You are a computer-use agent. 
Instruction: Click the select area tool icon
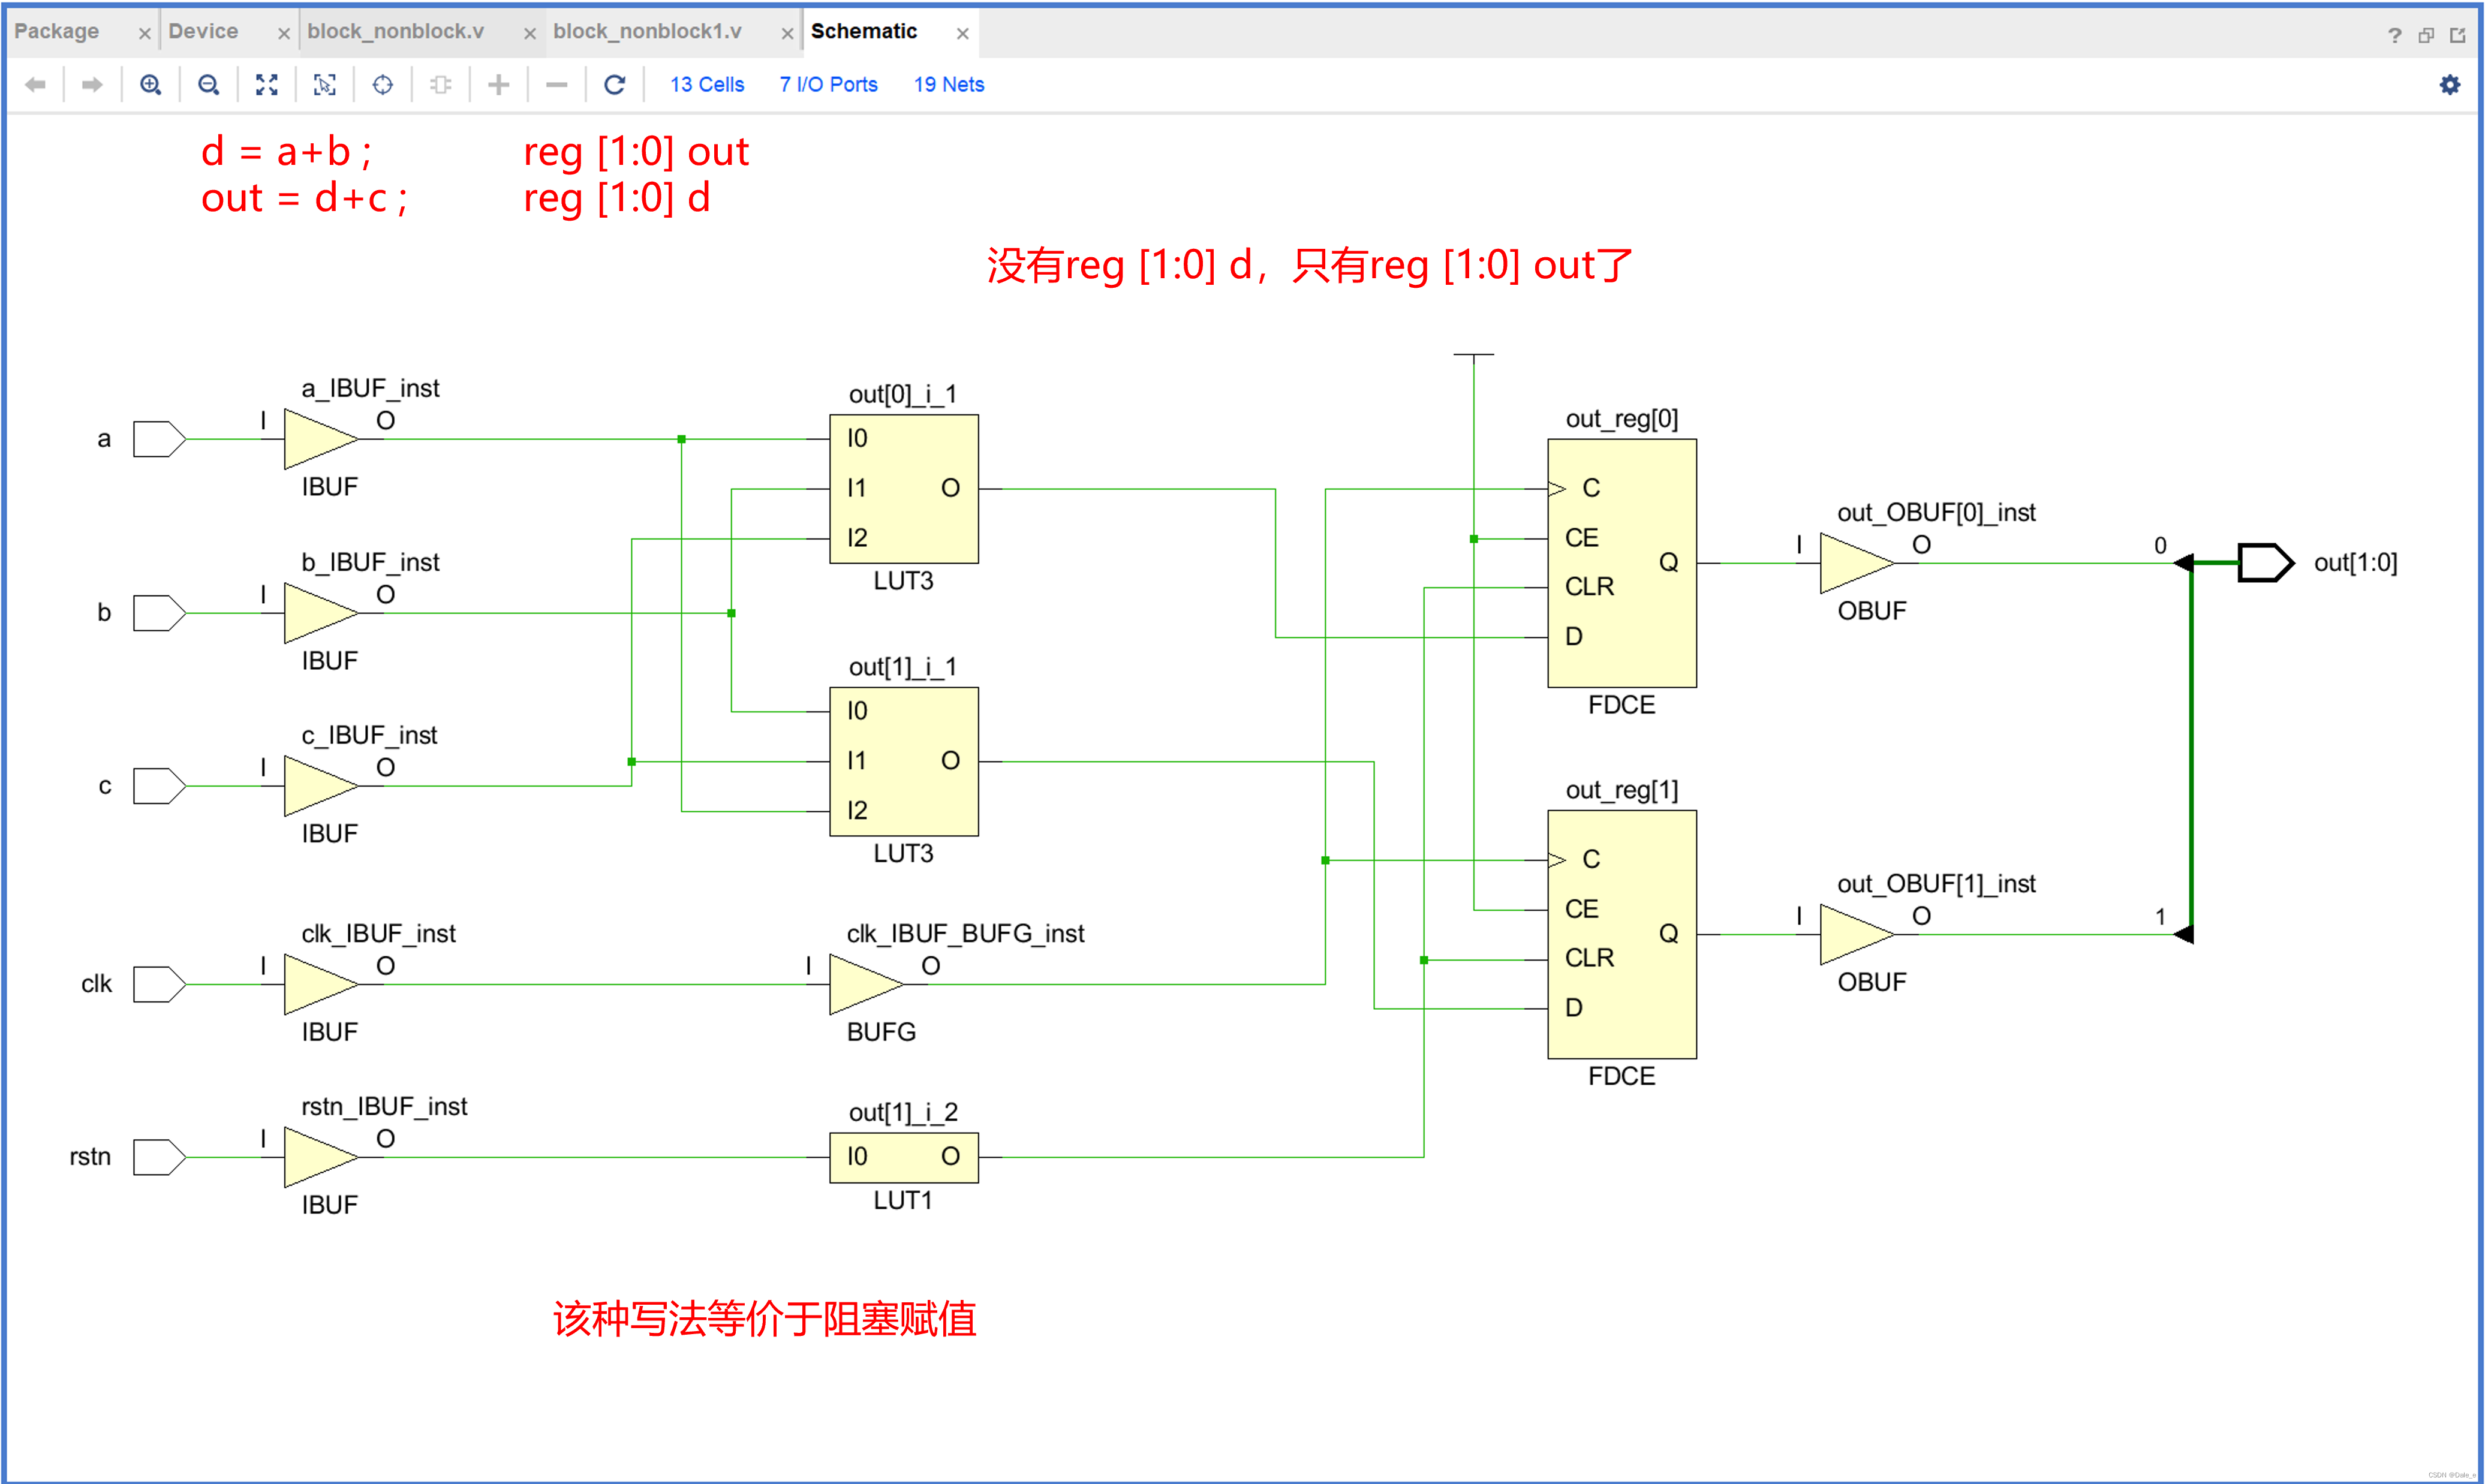(324, 85)
